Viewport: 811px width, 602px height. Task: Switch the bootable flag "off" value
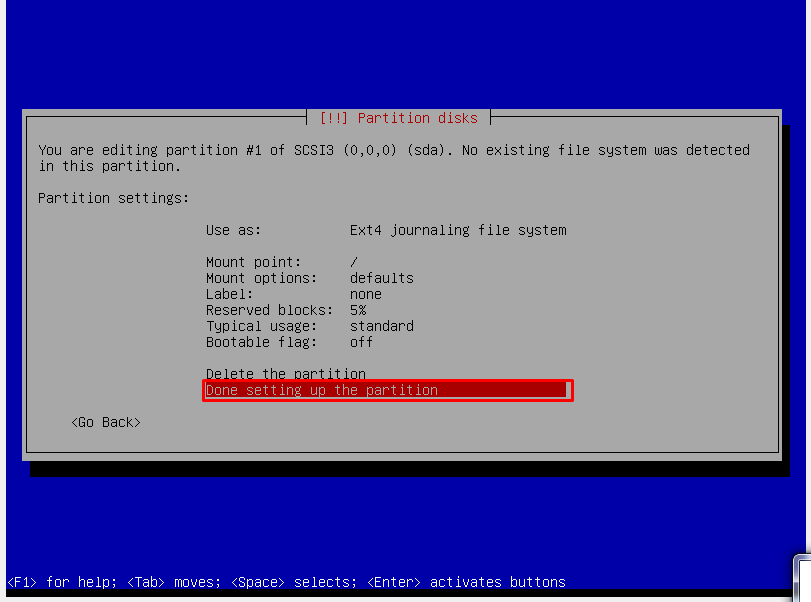(361, 342)
